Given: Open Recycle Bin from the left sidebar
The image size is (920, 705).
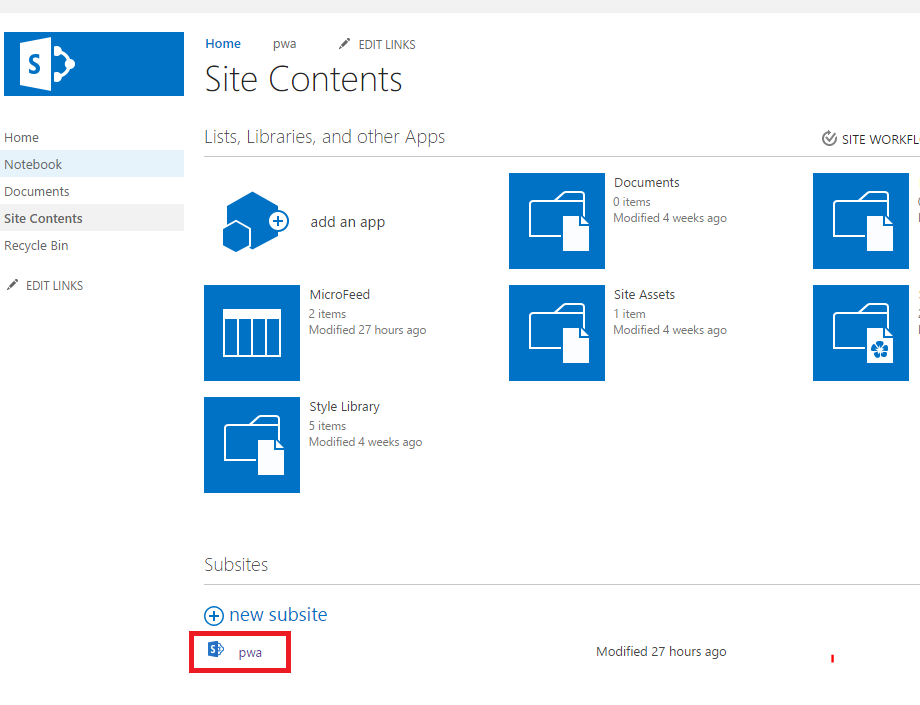Looking at the screenshot, I should pos(36,245).
